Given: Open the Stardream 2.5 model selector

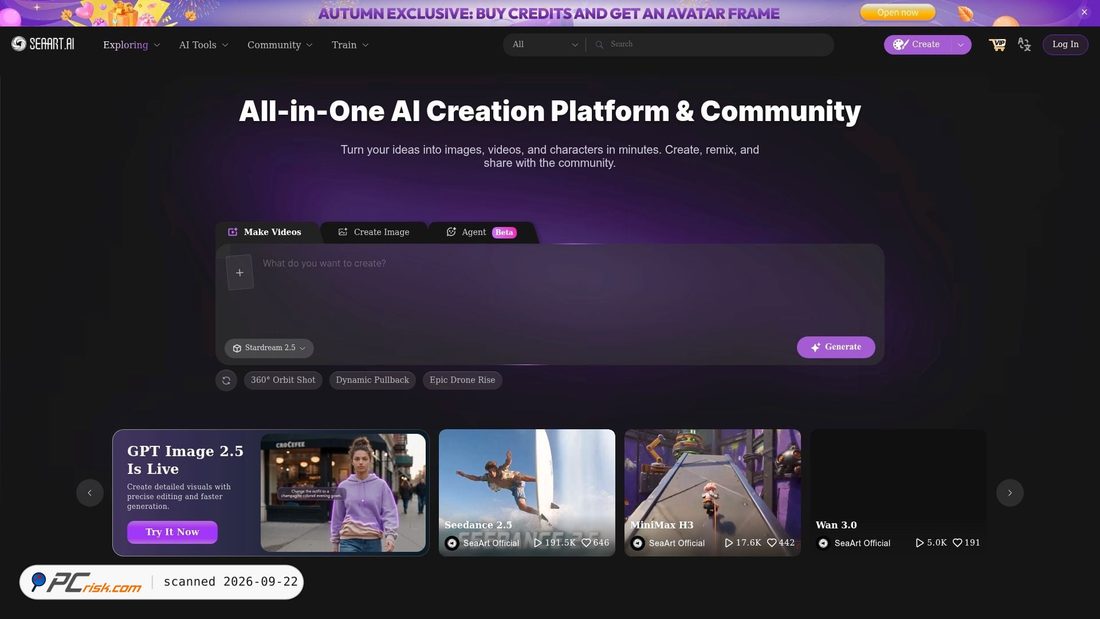Looking at the screenshot, I should click(x=269, y=348).
